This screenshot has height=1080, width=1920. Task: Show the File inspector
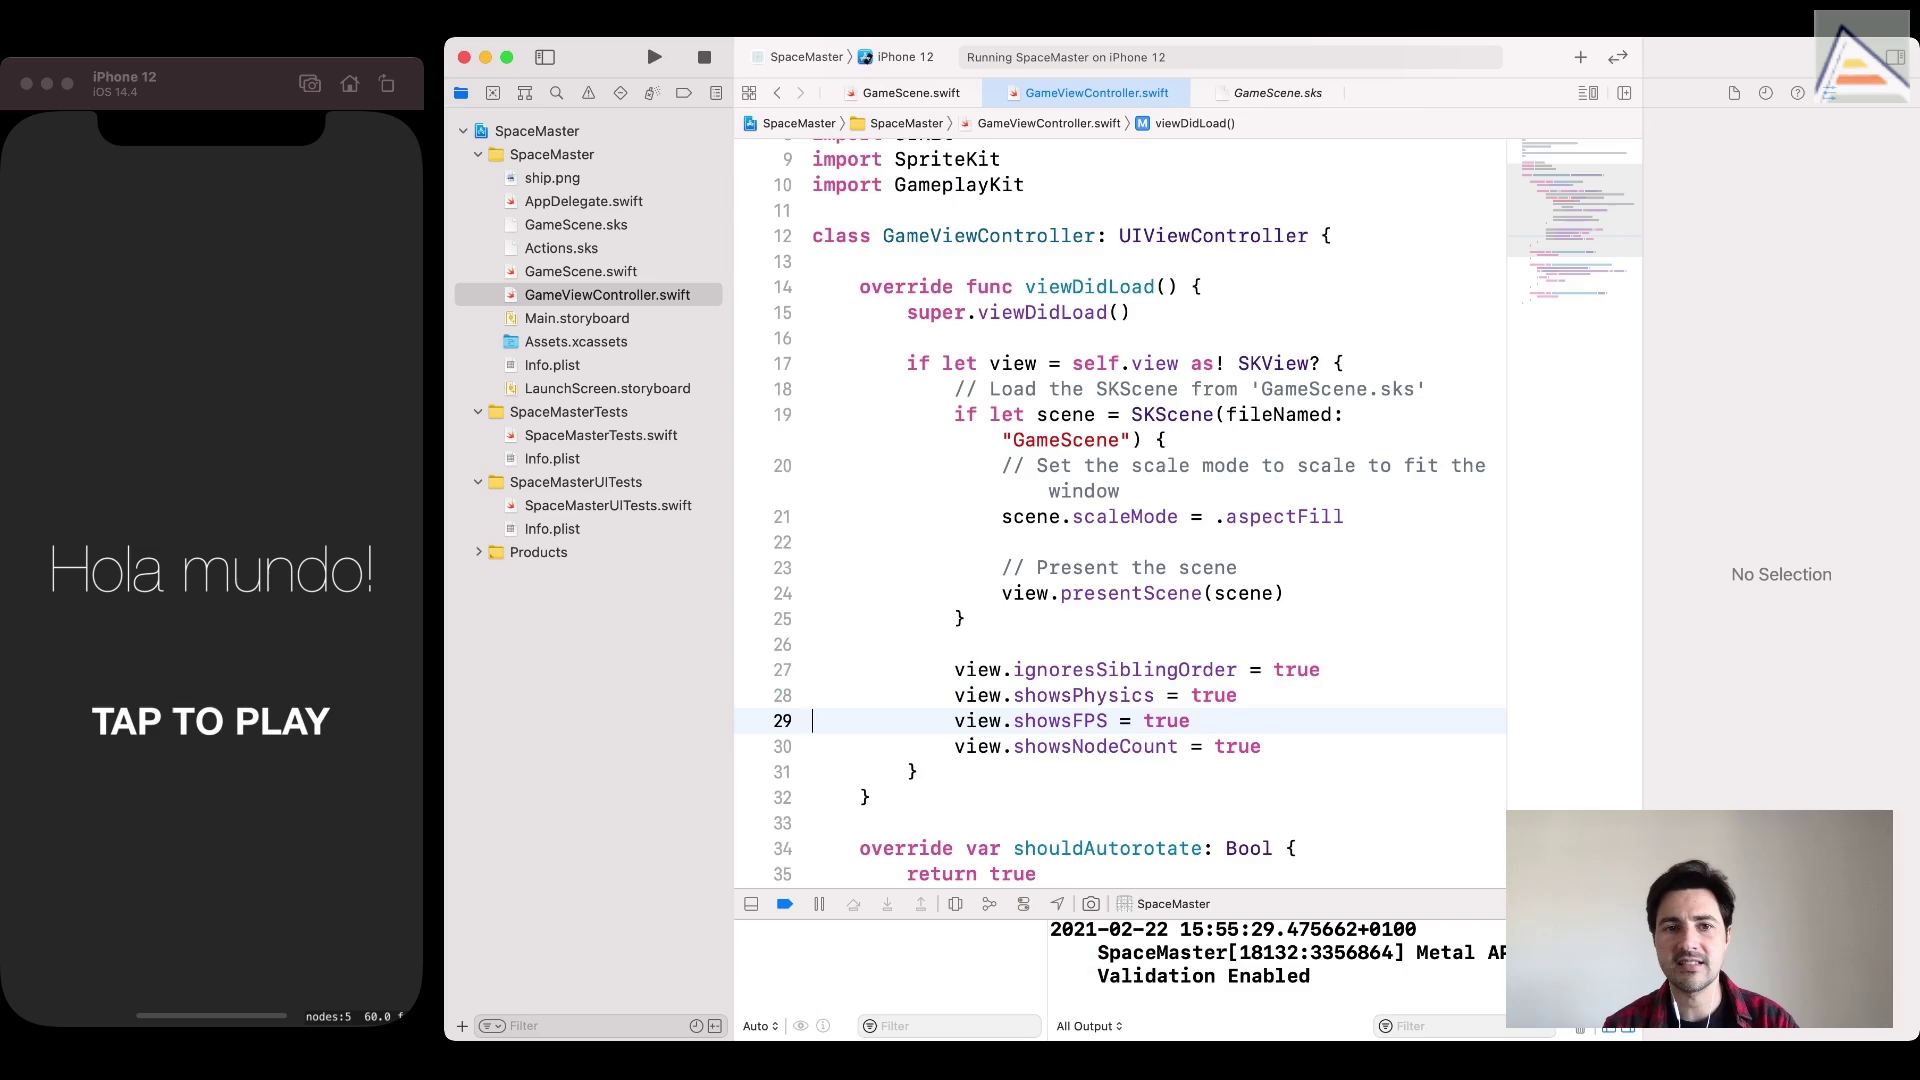coord(1734,93)
